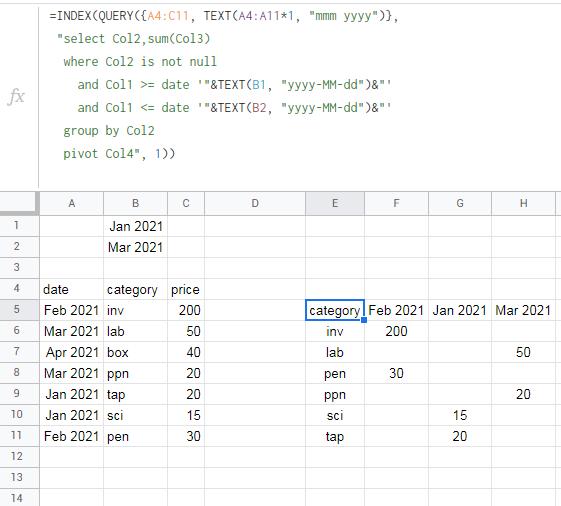This screenshot has width=561, height=506.
Task: Click cell A5 Feb 2021
Action: [x=72, y=310]
